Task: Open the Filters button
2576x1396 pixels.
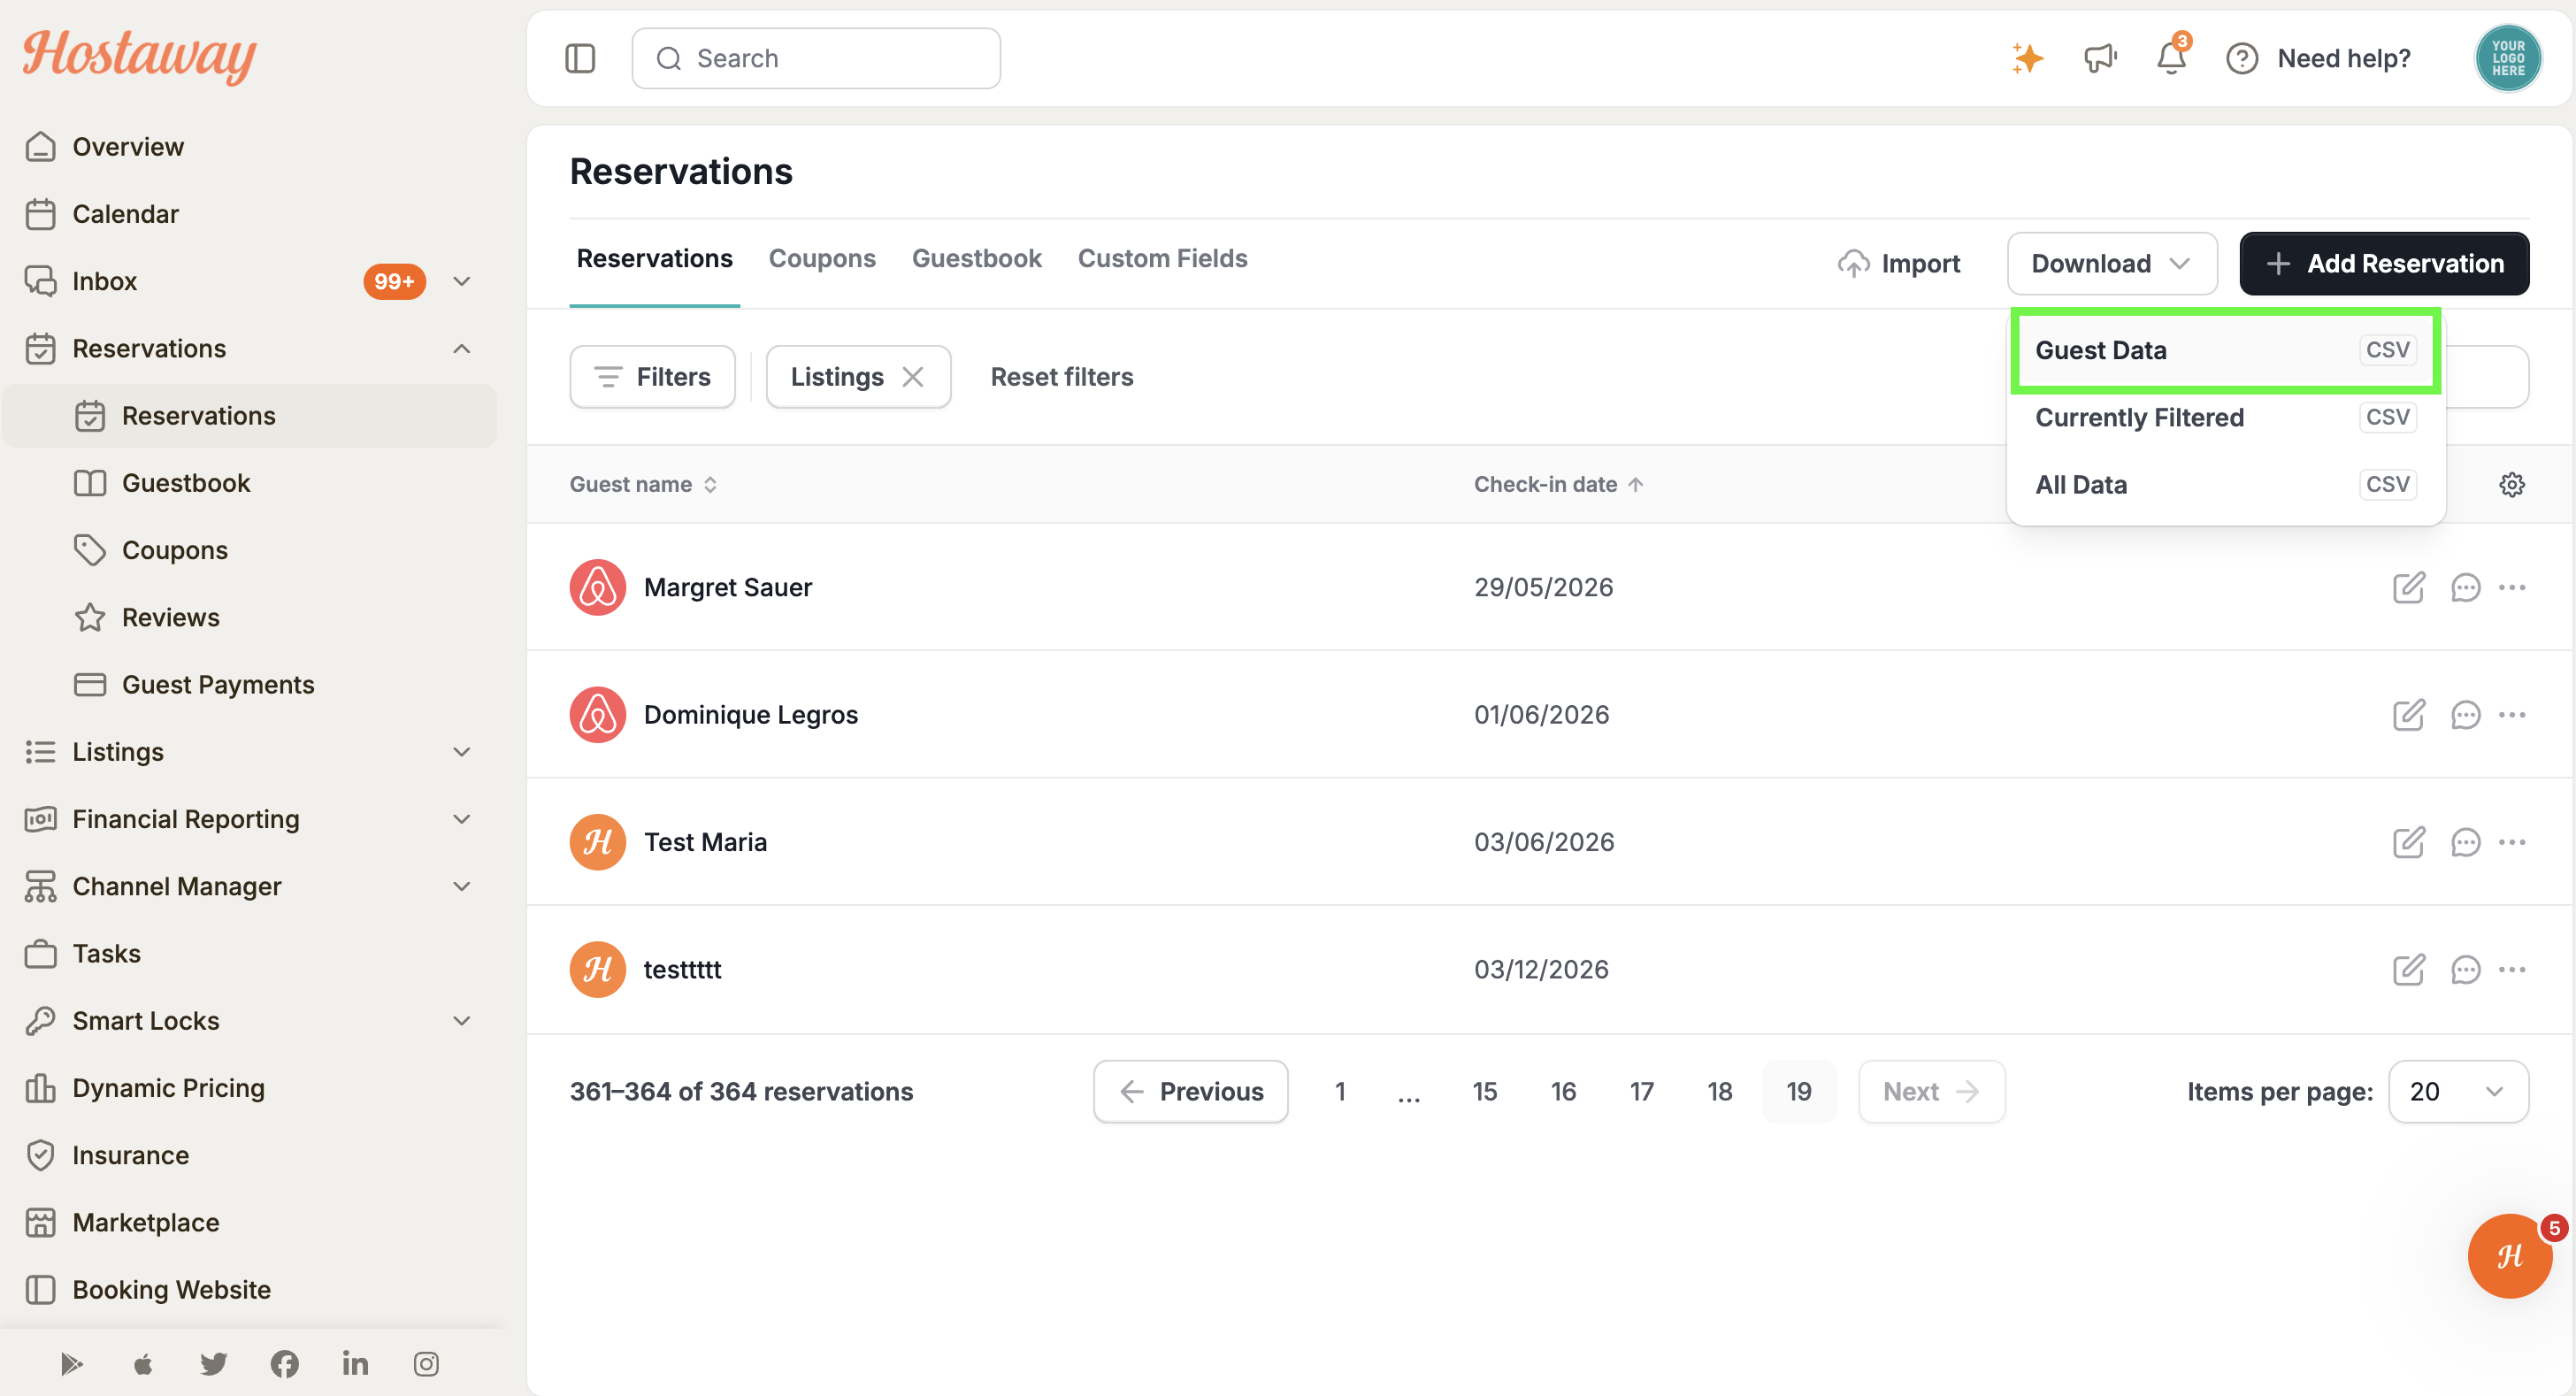Action: (652, 377)
